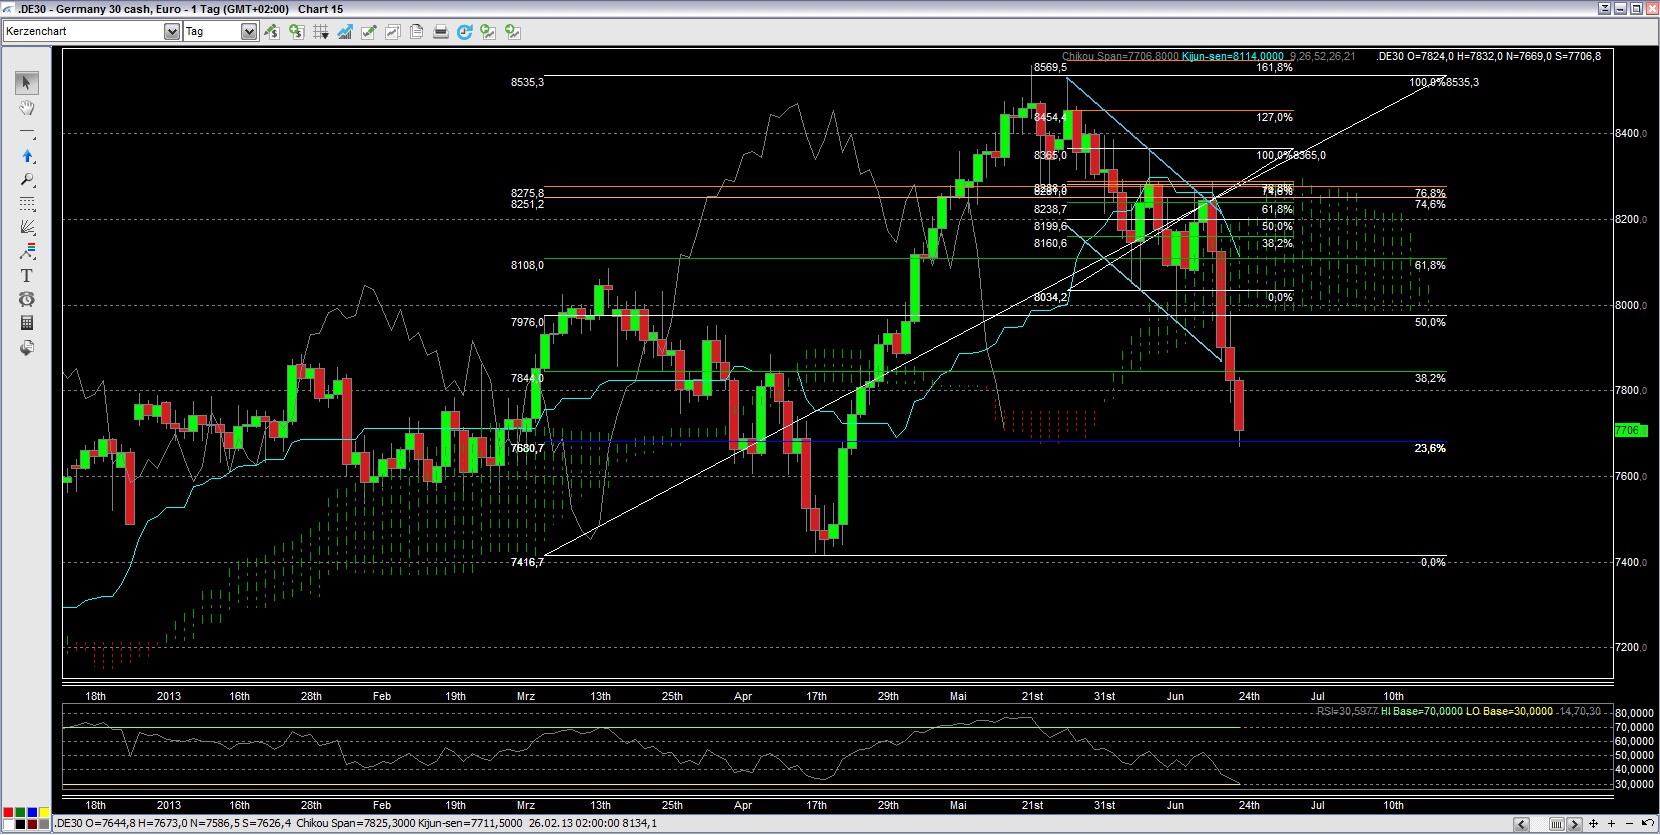Image resolution: width=1660 pixels, height=835 pixels.
Task: Refresh the chart with the reload icon
Action: [464, 32]
